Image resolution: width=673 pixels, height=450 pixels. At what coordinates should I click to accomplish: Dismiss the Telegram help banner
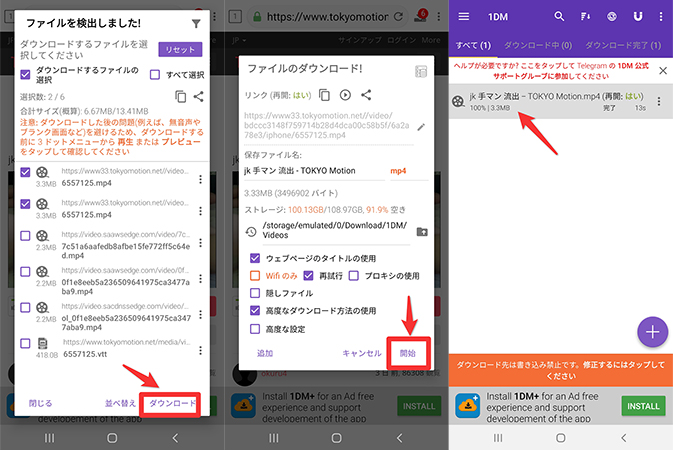663,70
